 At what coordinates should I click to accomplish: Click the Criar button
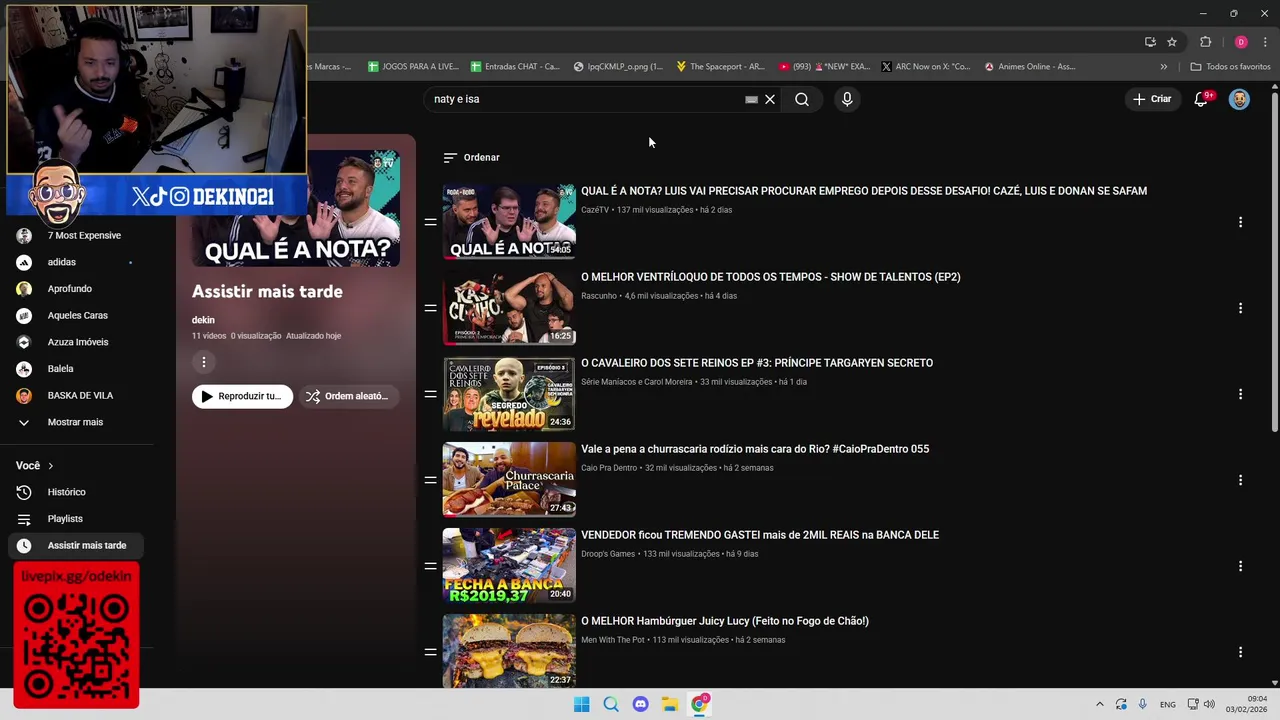[x=1151, y=99]
